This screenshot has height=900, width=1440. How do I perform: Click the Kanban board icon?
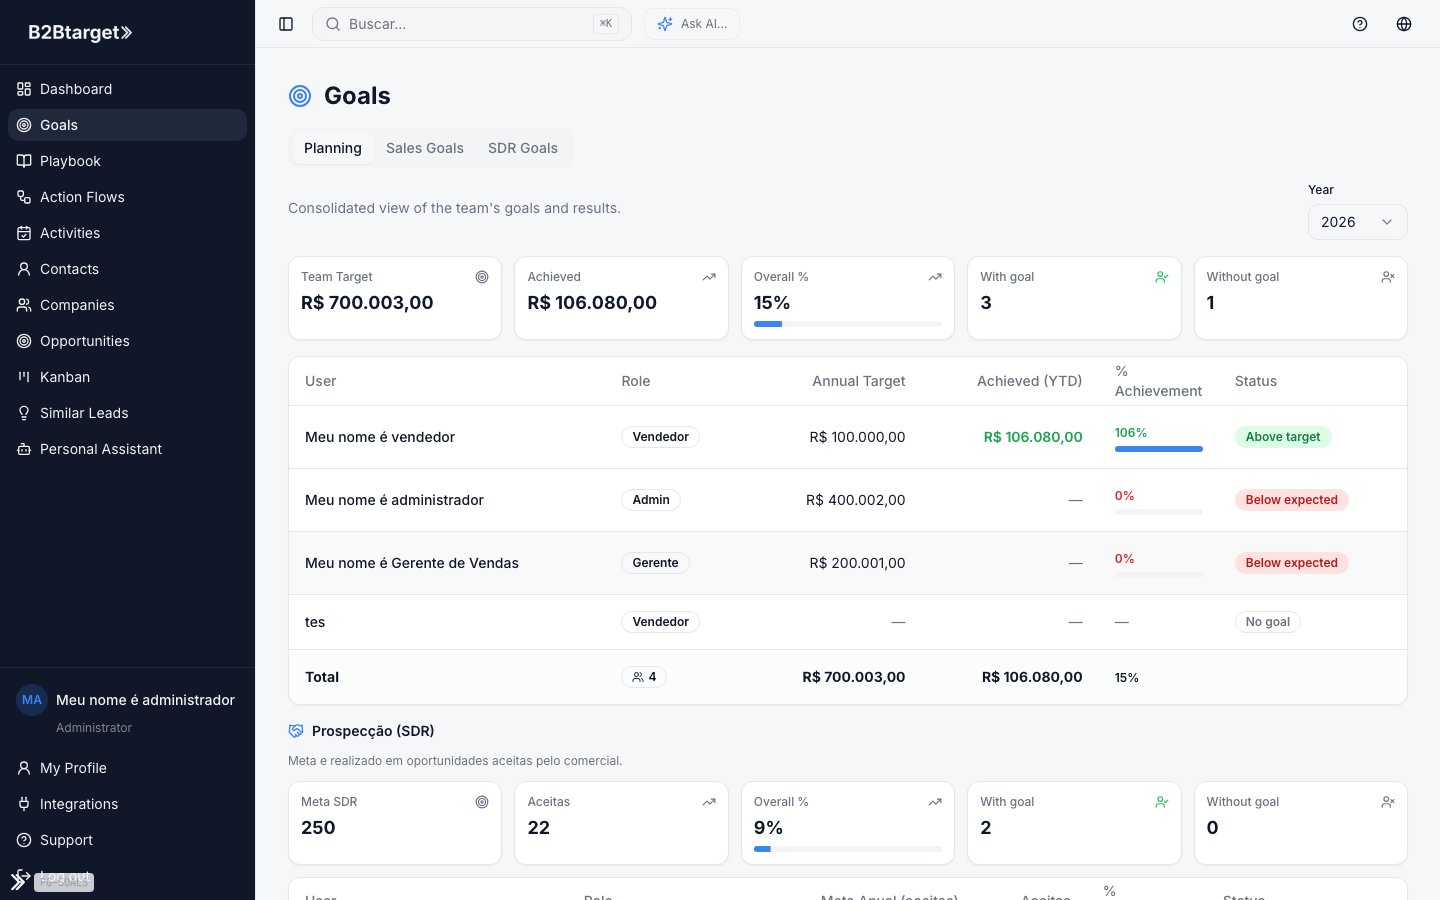point(24,377)
